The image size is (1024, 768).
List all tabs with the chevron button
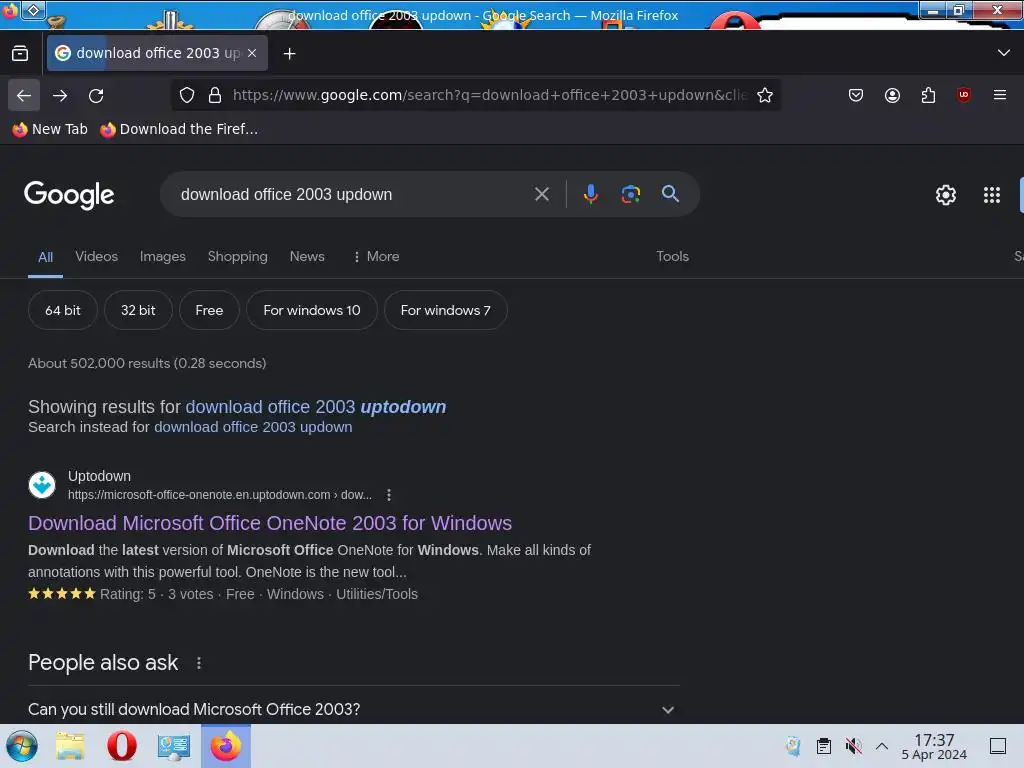[x=1004, y=53]
